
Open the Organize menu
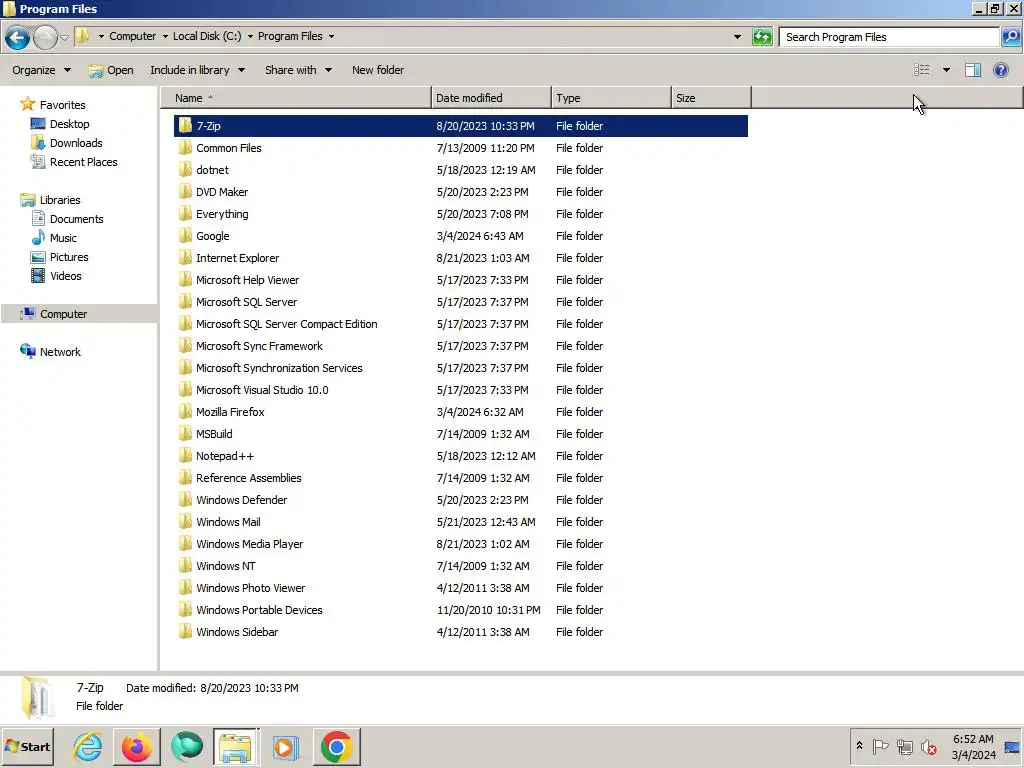tap(41, 70)
